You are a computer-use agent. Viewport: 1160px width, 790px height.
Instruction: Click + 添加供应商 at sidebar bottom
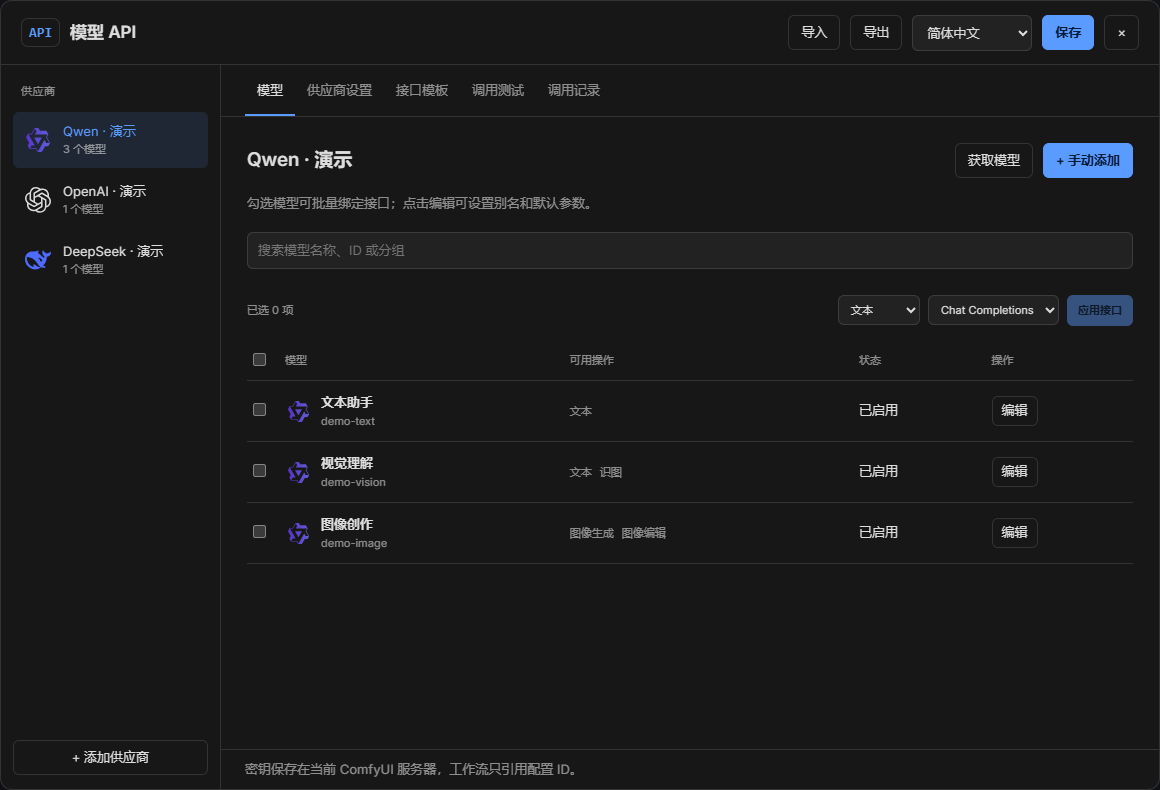110,757
